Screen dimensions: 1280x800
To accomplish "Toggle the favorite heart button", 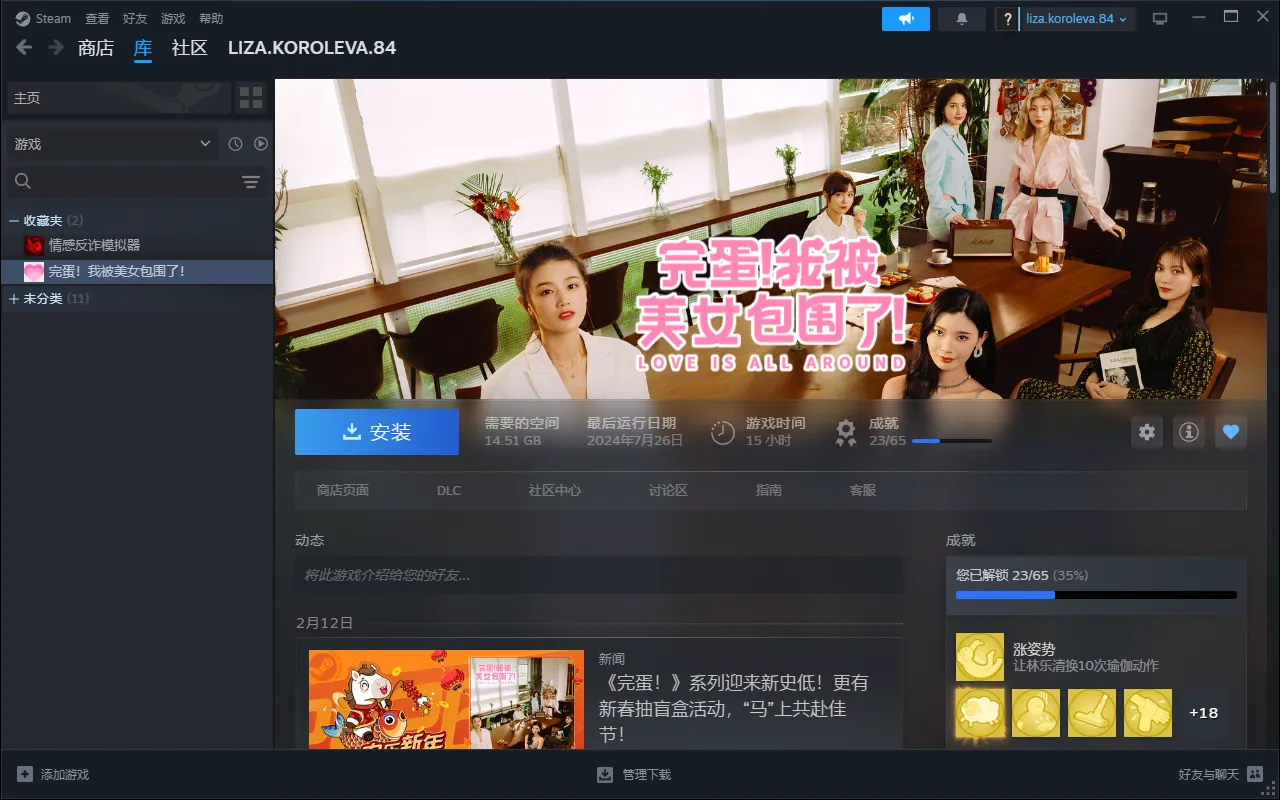I will (x=1231, y=432).
